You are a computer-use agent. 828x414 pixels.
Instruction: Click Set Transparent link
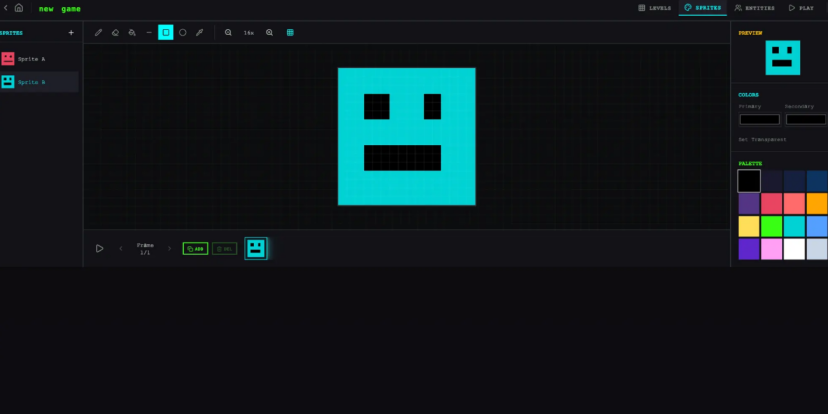pyautogui.click(x=762, y=139)
